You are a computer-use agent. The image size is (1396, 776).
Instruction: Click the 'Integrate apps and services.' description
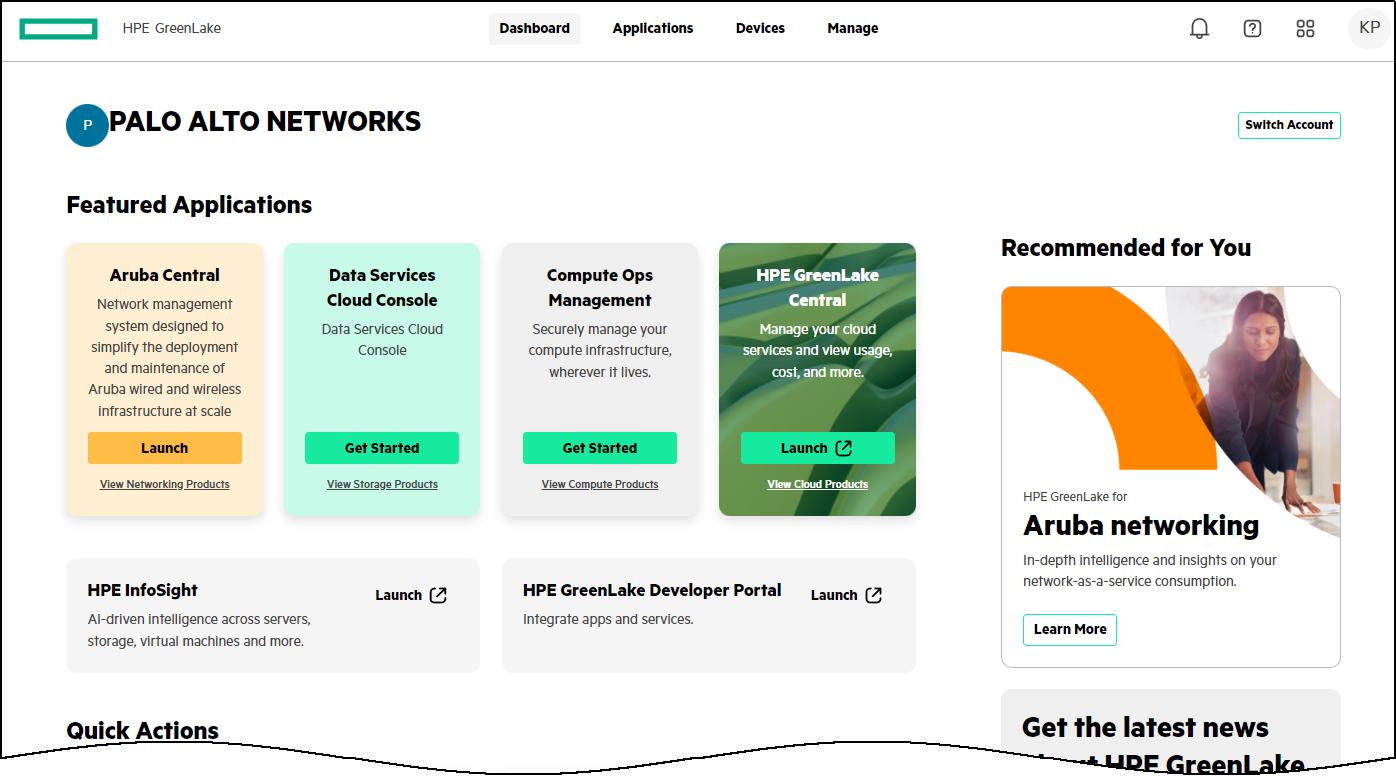608,620
